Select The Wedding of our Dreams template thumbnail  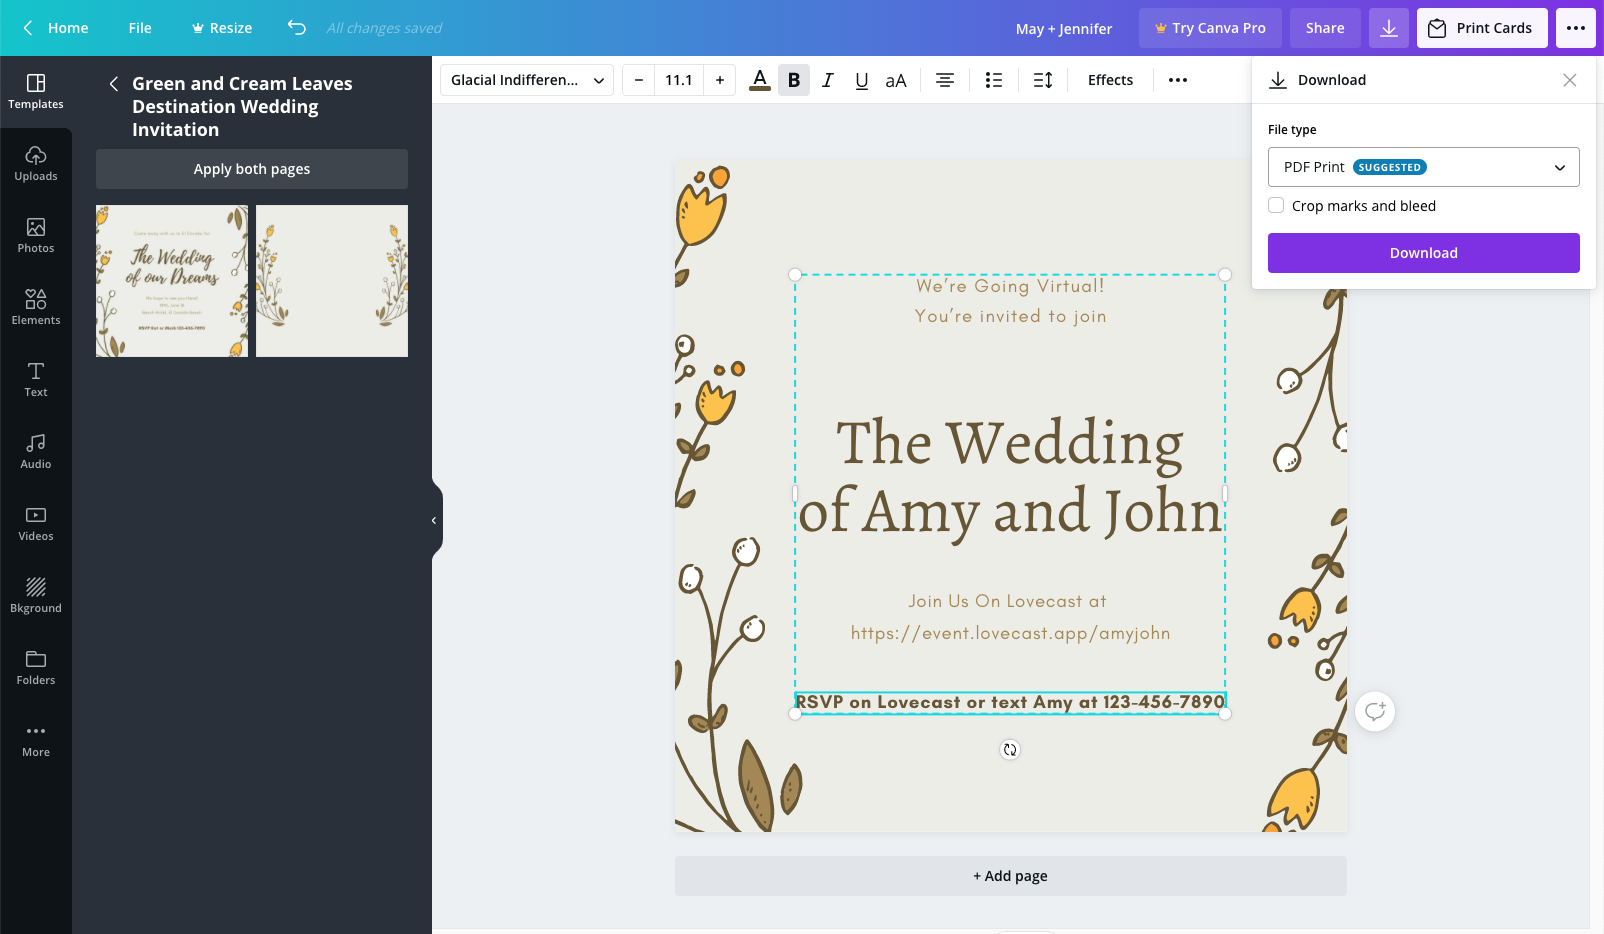(x=172, y=281)
